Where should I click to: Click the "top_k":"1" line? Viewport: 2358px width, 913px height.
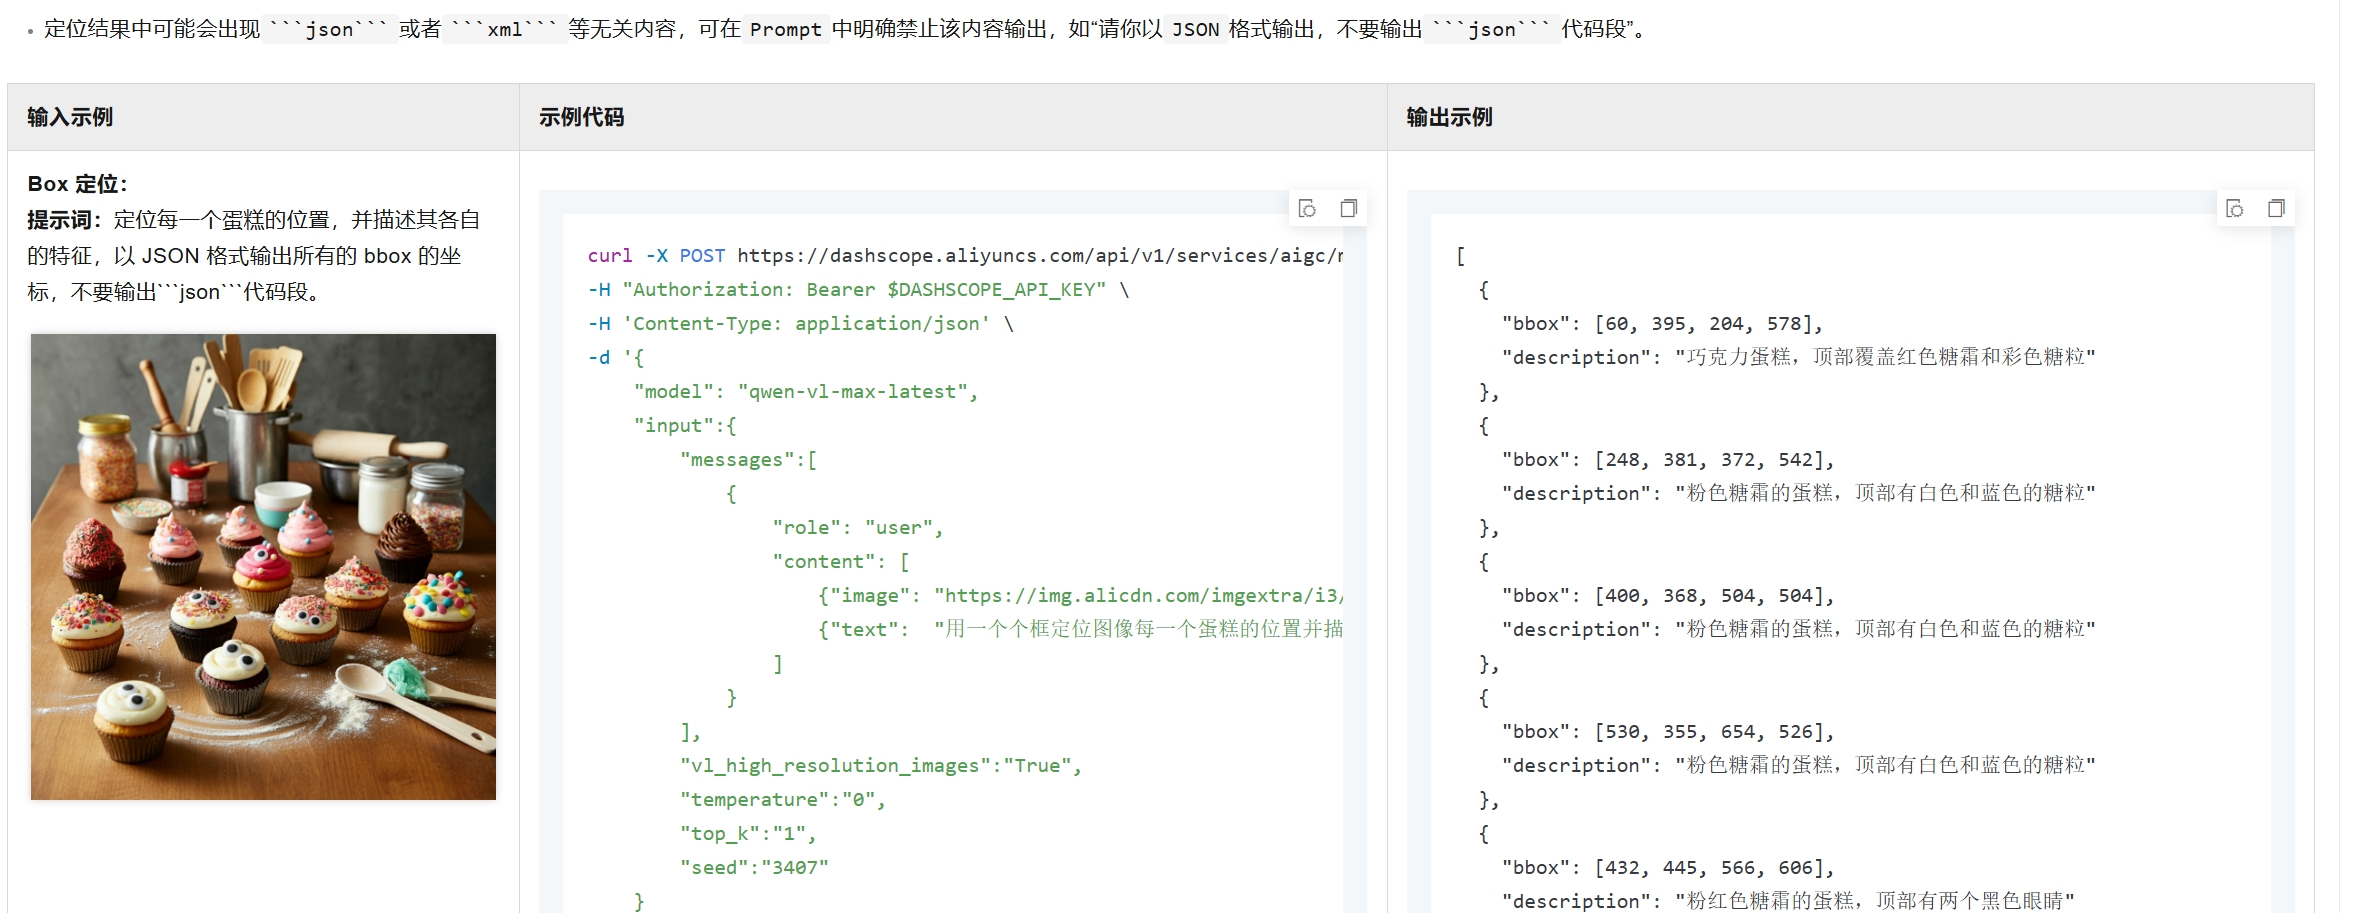point(748,834)
